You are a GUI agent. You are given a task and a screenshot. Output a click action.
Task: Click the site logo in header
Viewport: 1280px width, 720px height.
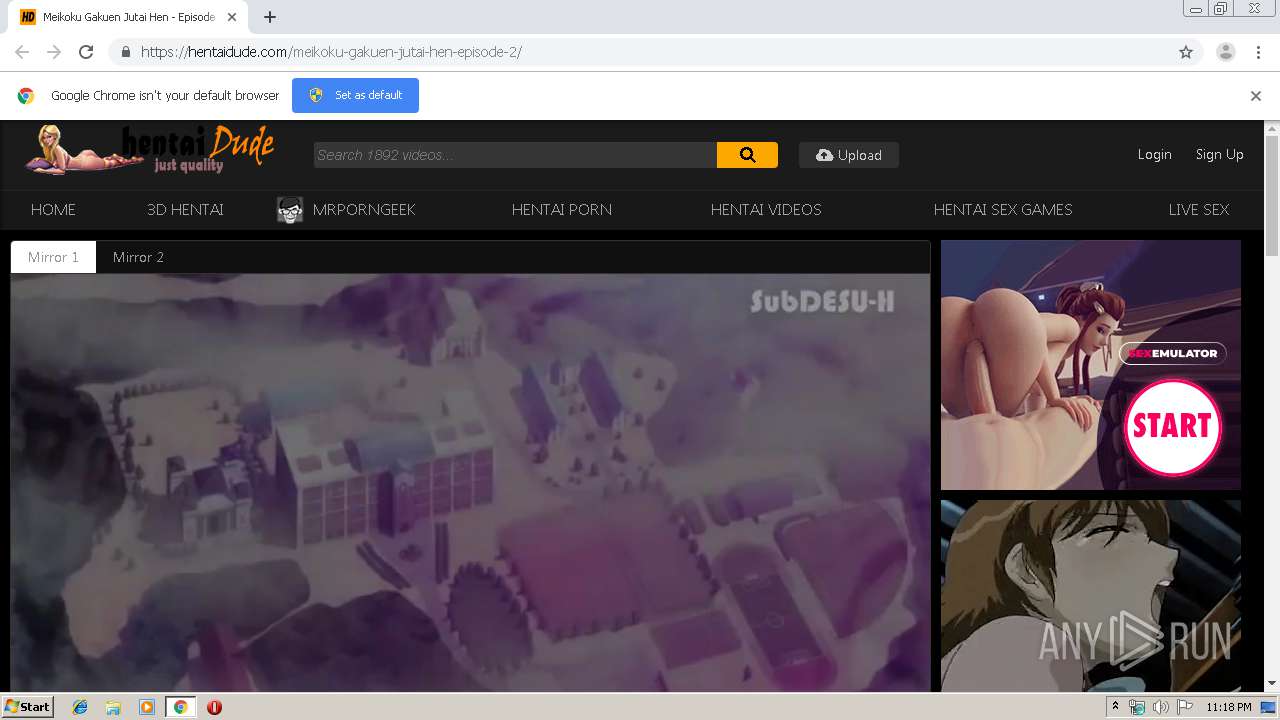150,150
